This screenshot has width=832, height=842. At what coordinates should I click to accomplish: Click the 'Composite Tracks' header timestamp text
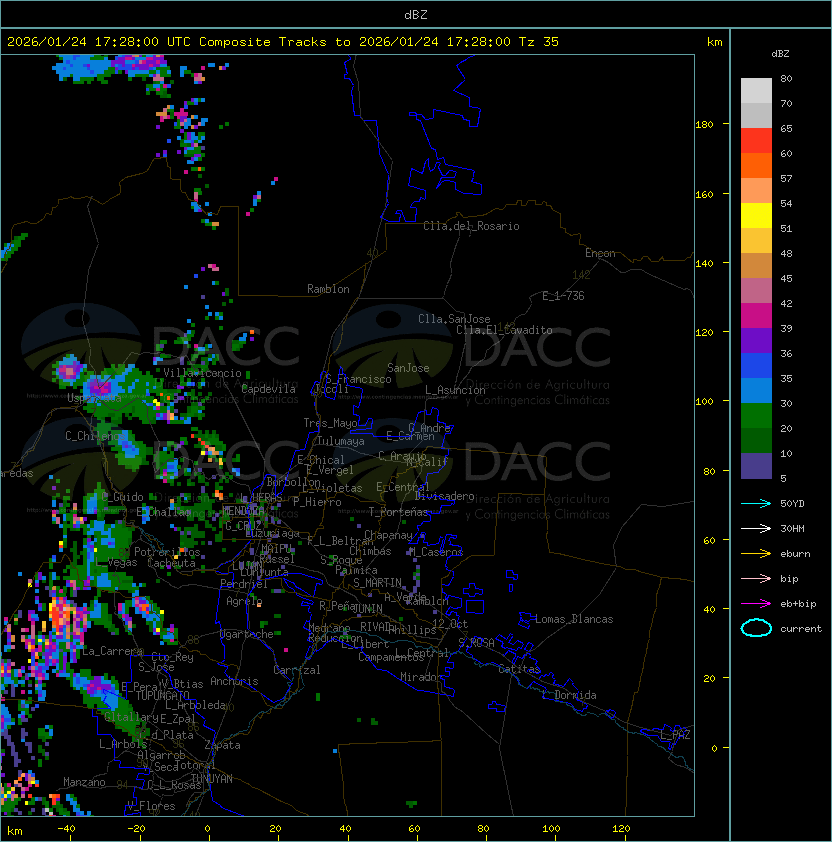click(283, 42)
